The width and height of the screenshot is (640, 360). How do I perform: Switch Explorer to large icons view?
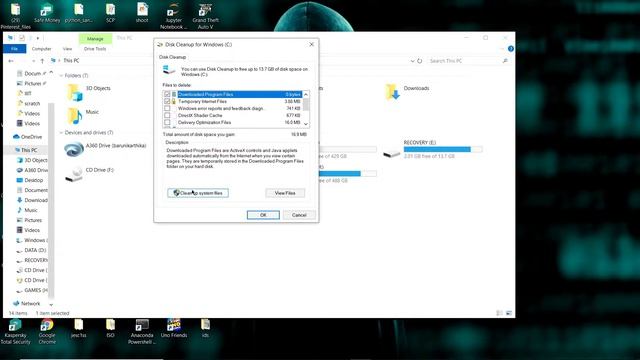coord(509,313)
